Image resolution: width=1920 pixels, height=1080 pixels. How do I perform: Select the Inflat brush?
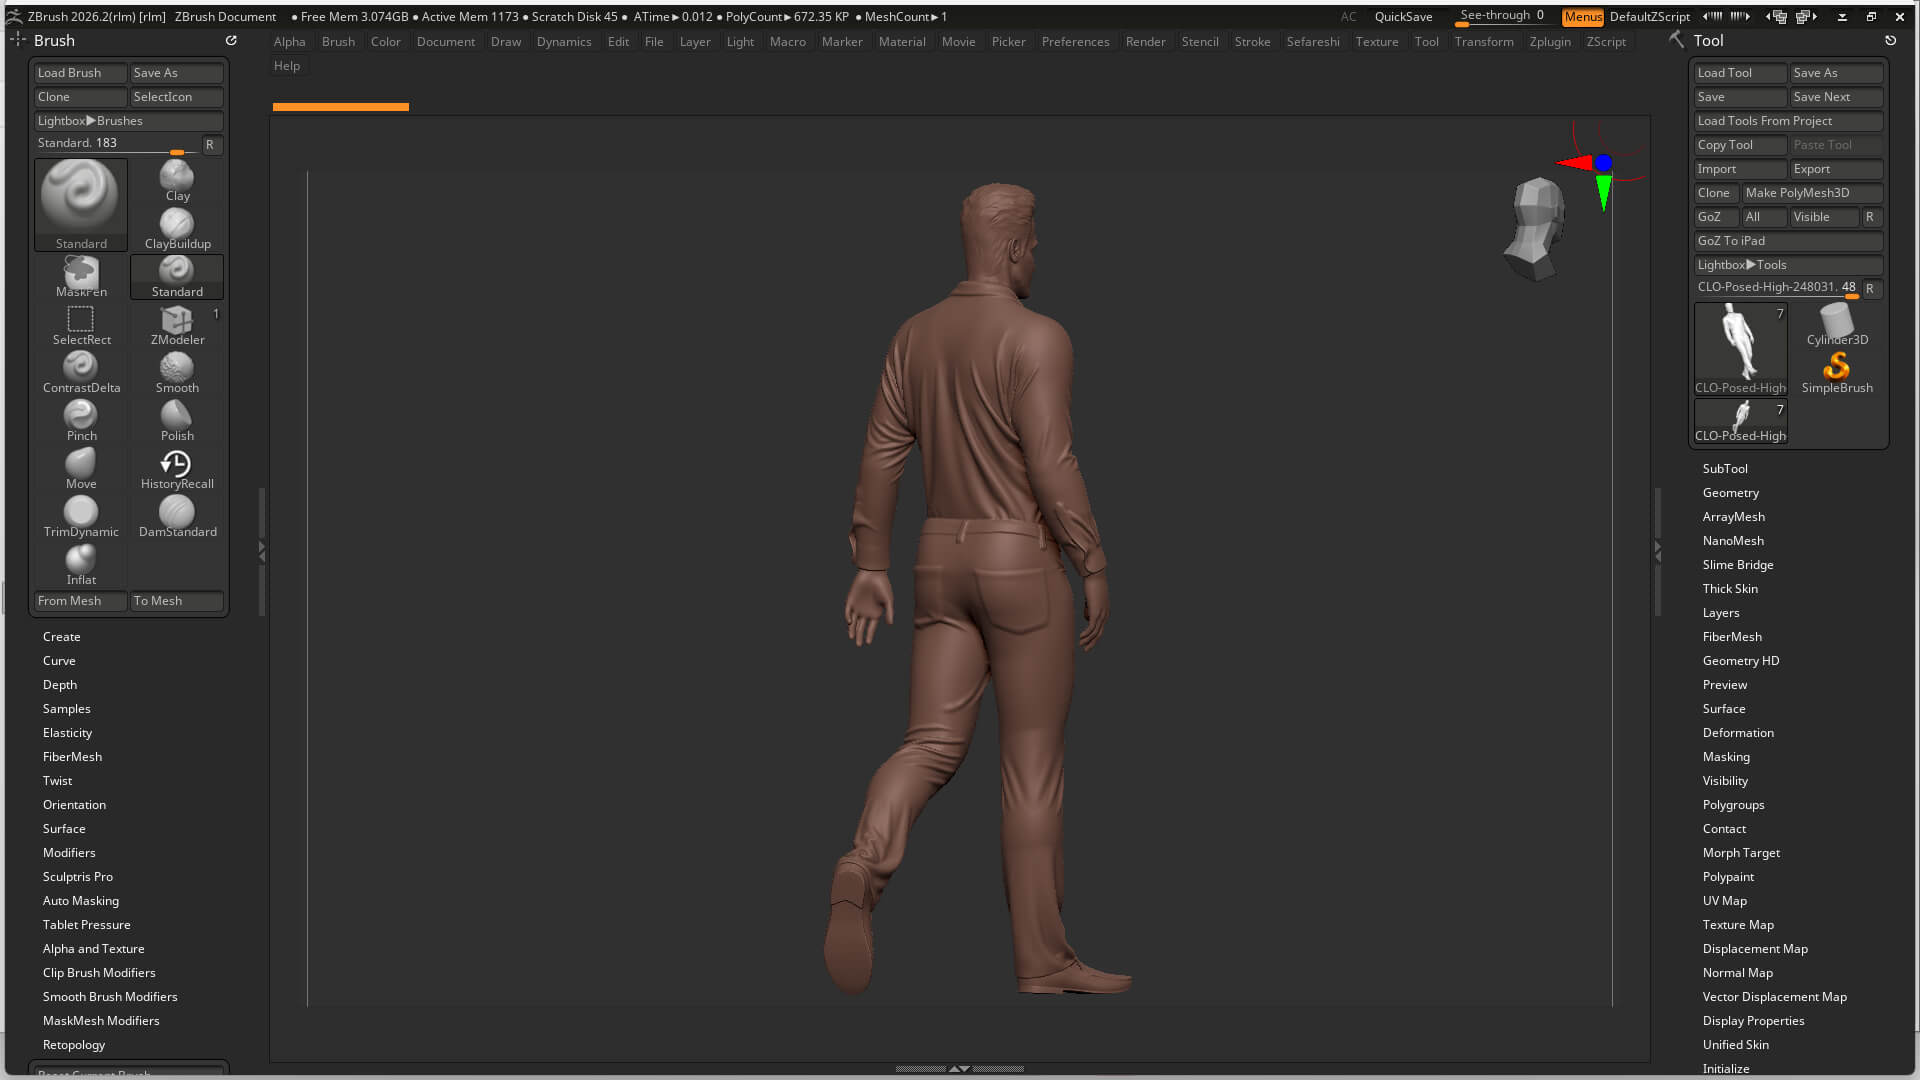(x=81, y=565)
